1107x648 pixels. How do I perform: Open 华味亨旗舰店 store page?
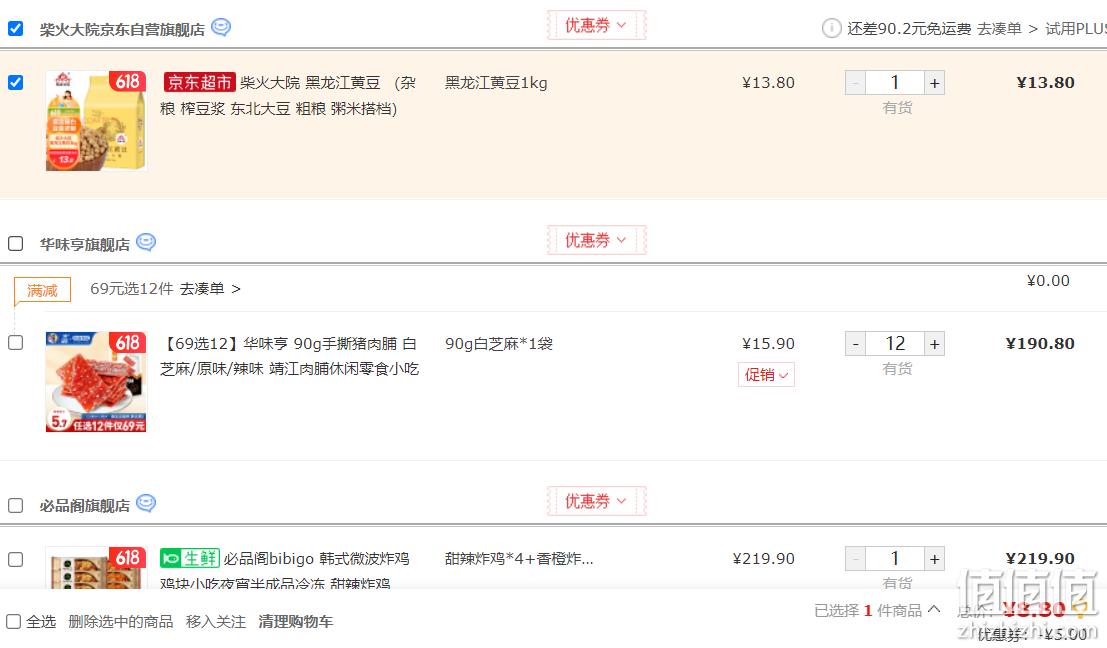pyautogui.click(x=85, y=244)
